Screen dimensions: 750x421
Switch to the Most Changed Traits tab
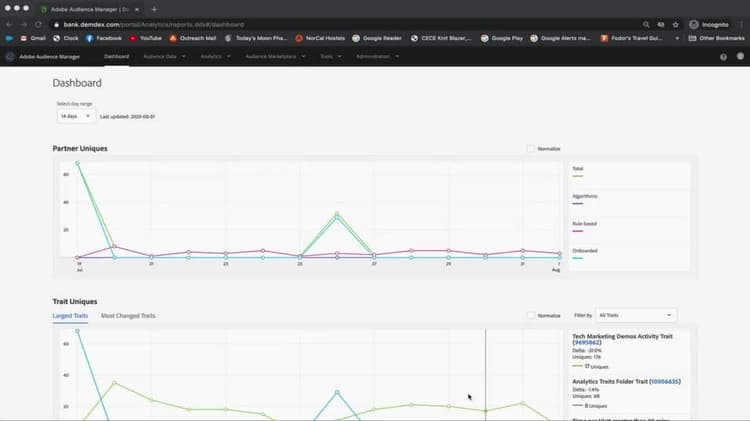[128, 316]
